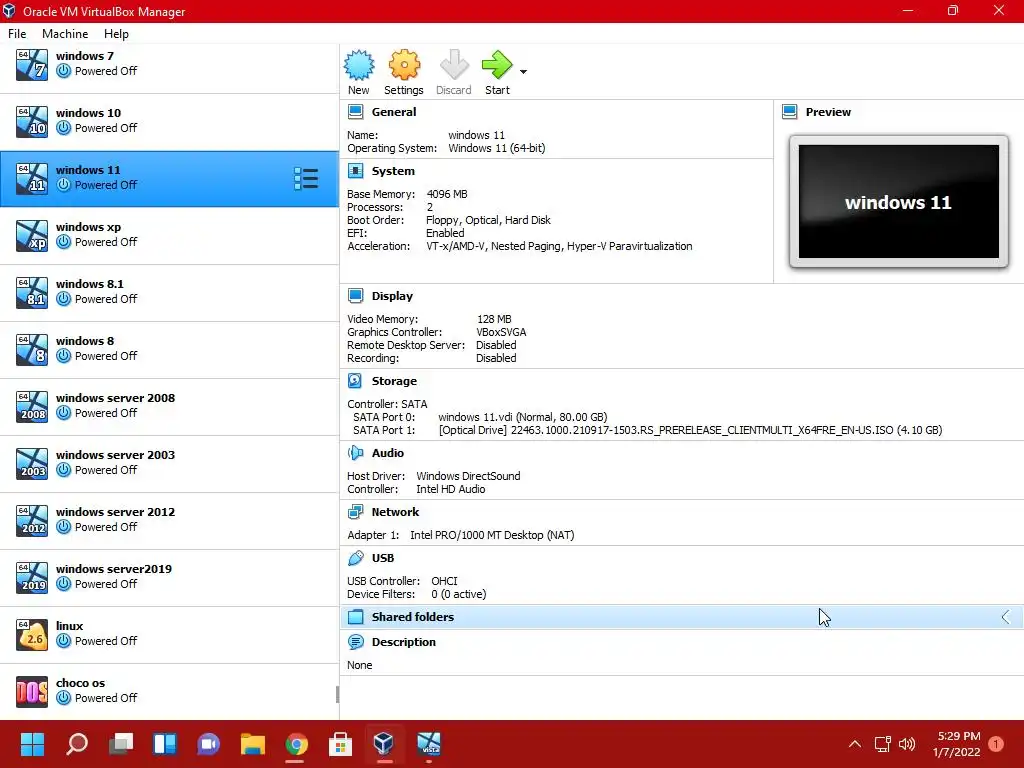The width and height of the screenshot is (1024, 768).
Task: Click the VM list vertical scrollbar
Action: (x=337, y=695)
